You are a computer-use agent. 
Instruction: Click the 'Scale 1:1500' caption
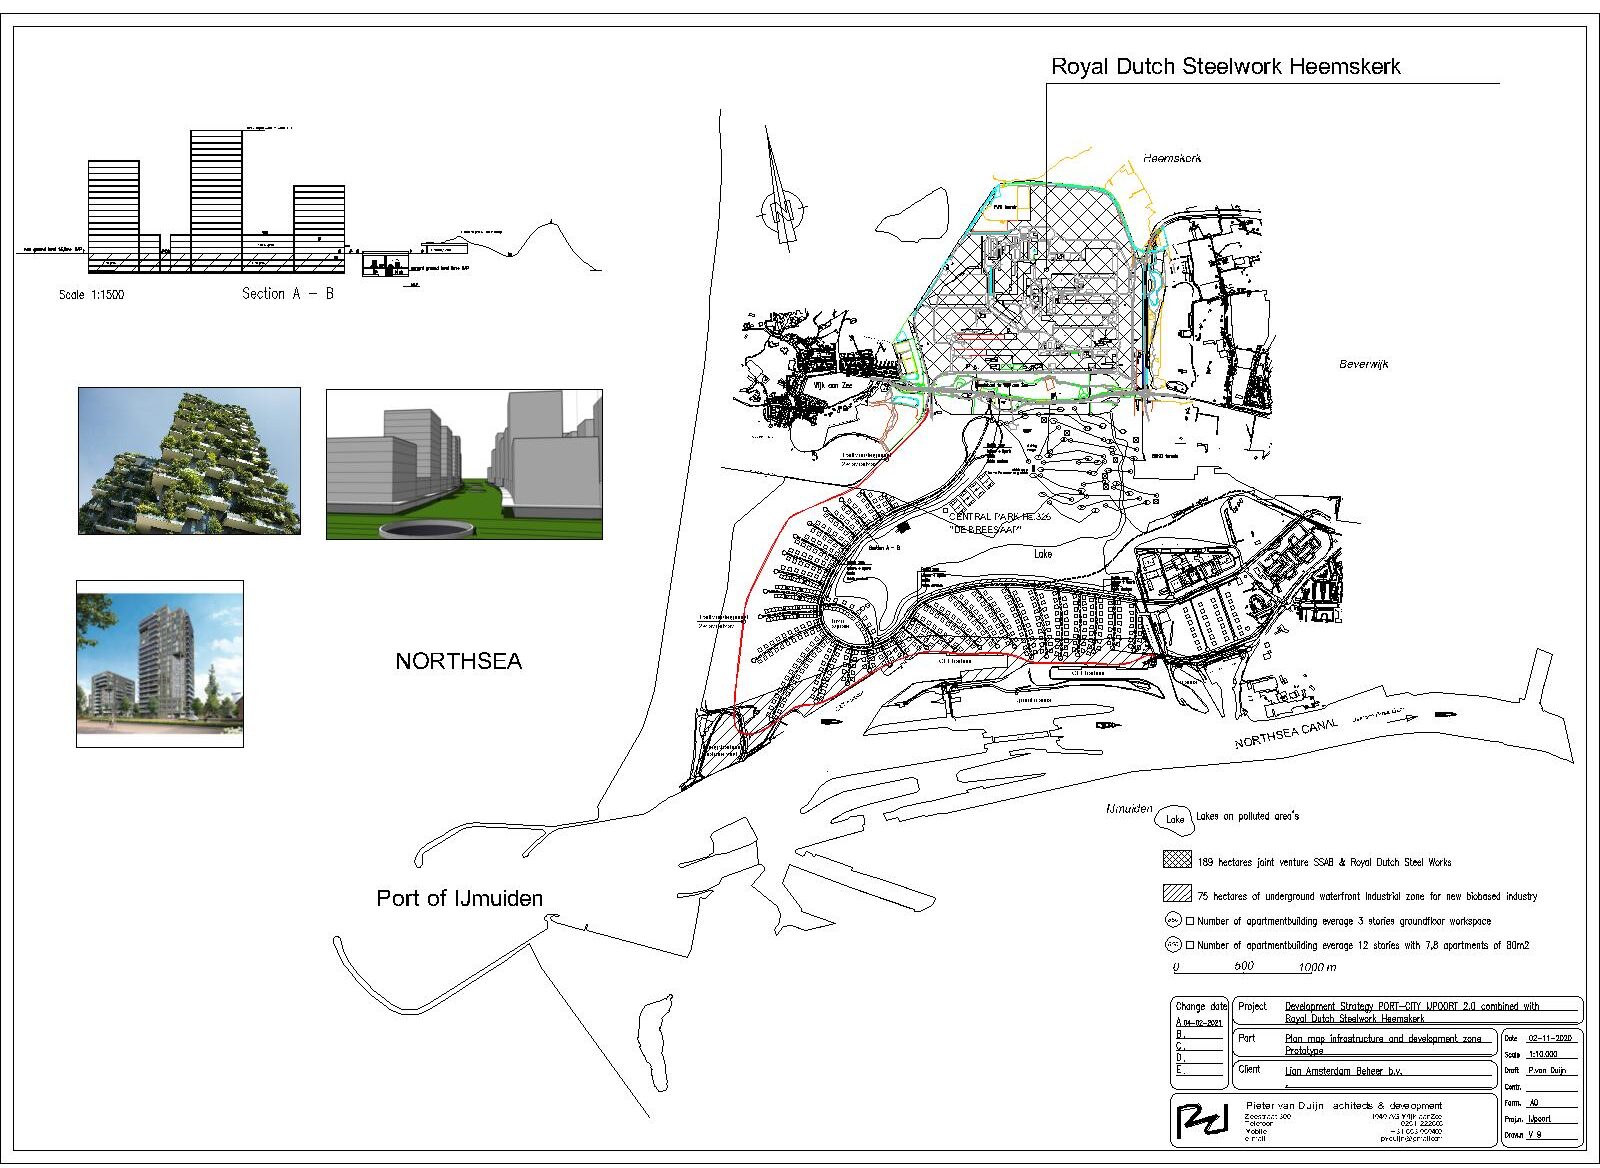pos(92,295)
